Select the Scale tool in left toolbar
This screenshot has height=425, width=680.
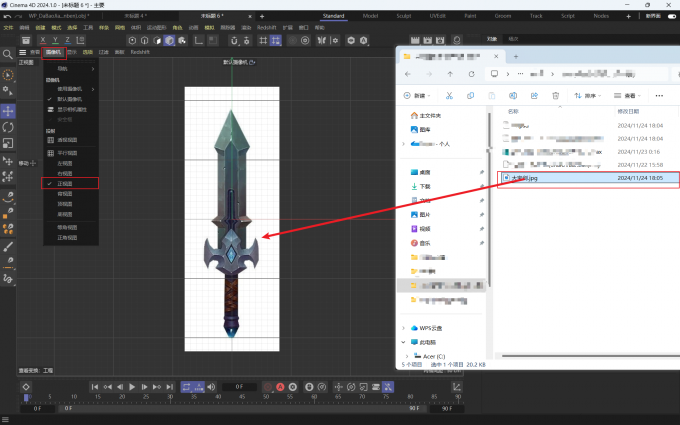pyautogui.click(x=8, y=143)
